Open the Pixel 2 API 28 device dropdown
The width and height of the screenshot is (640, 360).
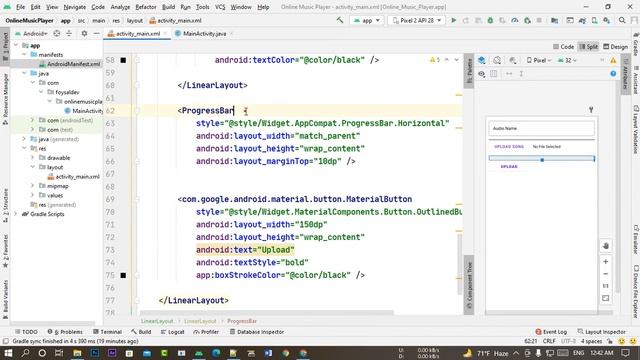(416, 20)
